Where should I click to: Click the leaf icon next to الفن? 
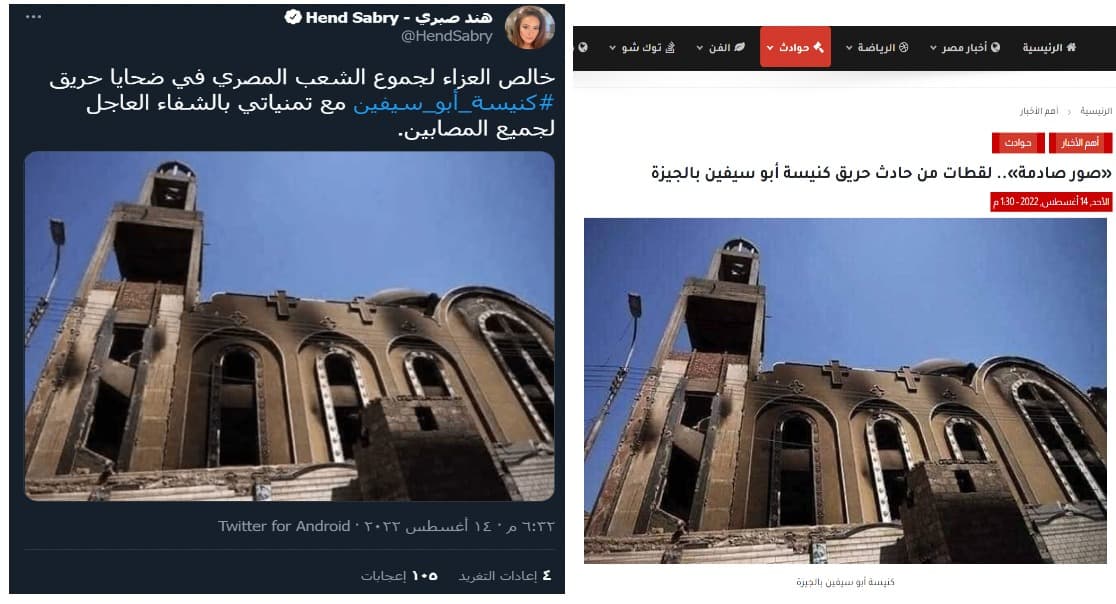[739, 47]
